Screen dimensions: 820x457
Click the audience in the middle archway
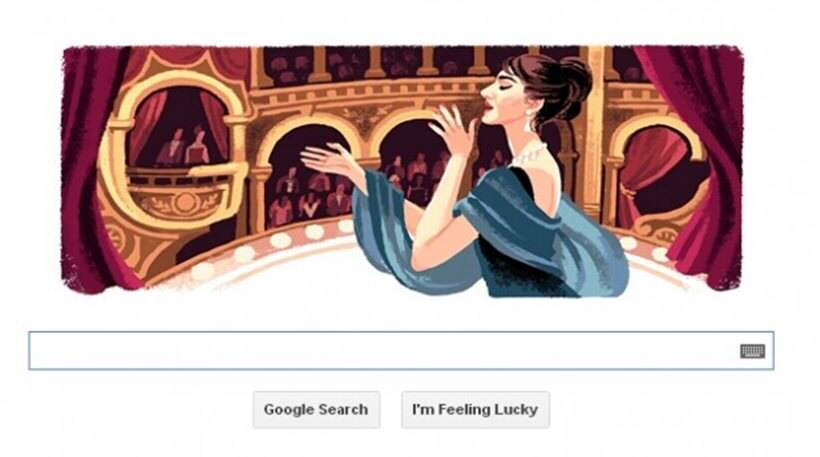(x=413, y=175)
